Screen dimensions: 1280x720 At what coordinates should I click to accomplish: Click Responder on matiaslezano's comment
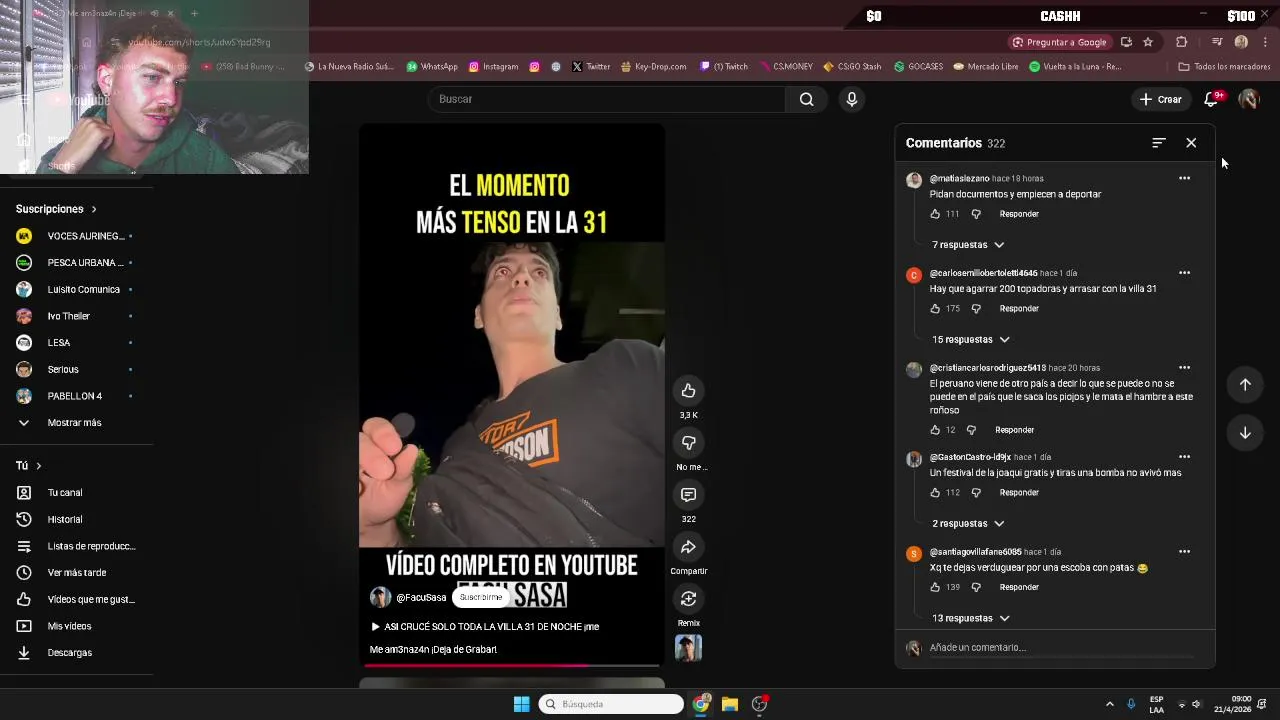coord(1019,214)
